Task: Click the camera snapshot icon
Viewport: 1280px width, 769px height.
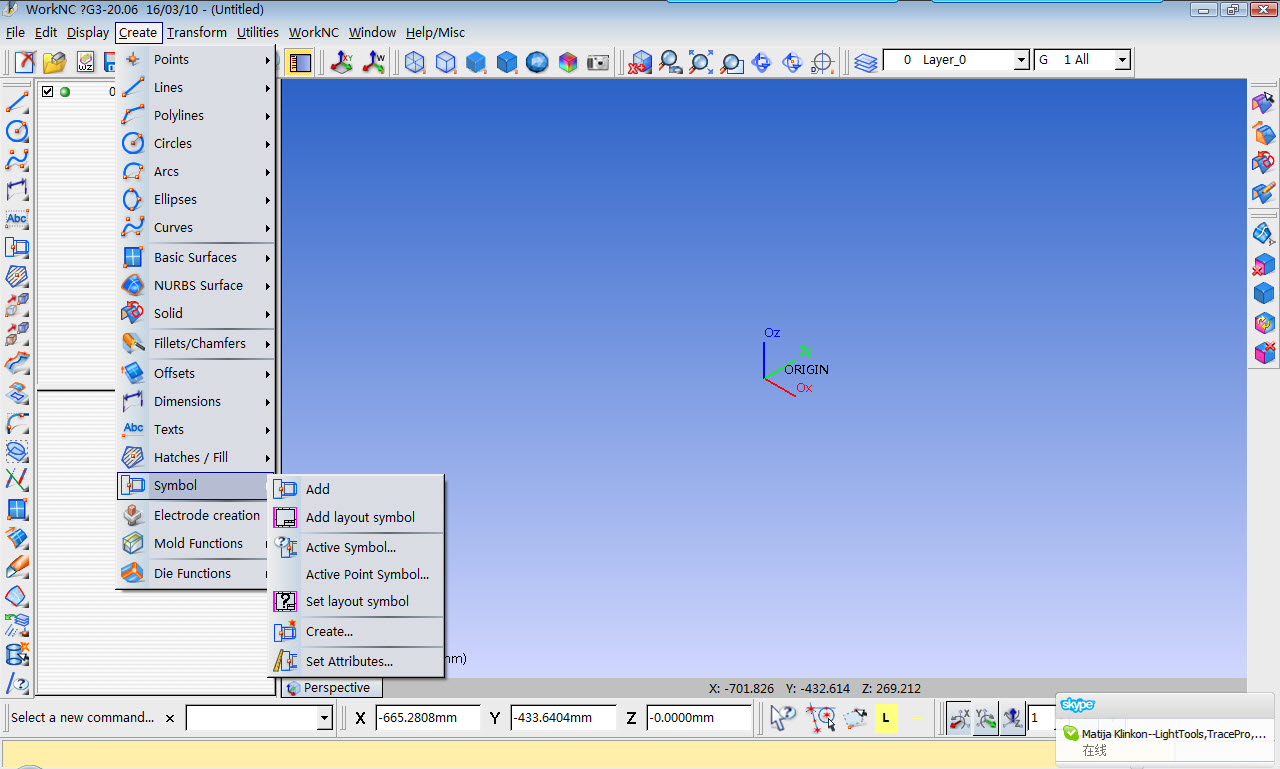Action: pyautogui.click(x=598, y=62)
